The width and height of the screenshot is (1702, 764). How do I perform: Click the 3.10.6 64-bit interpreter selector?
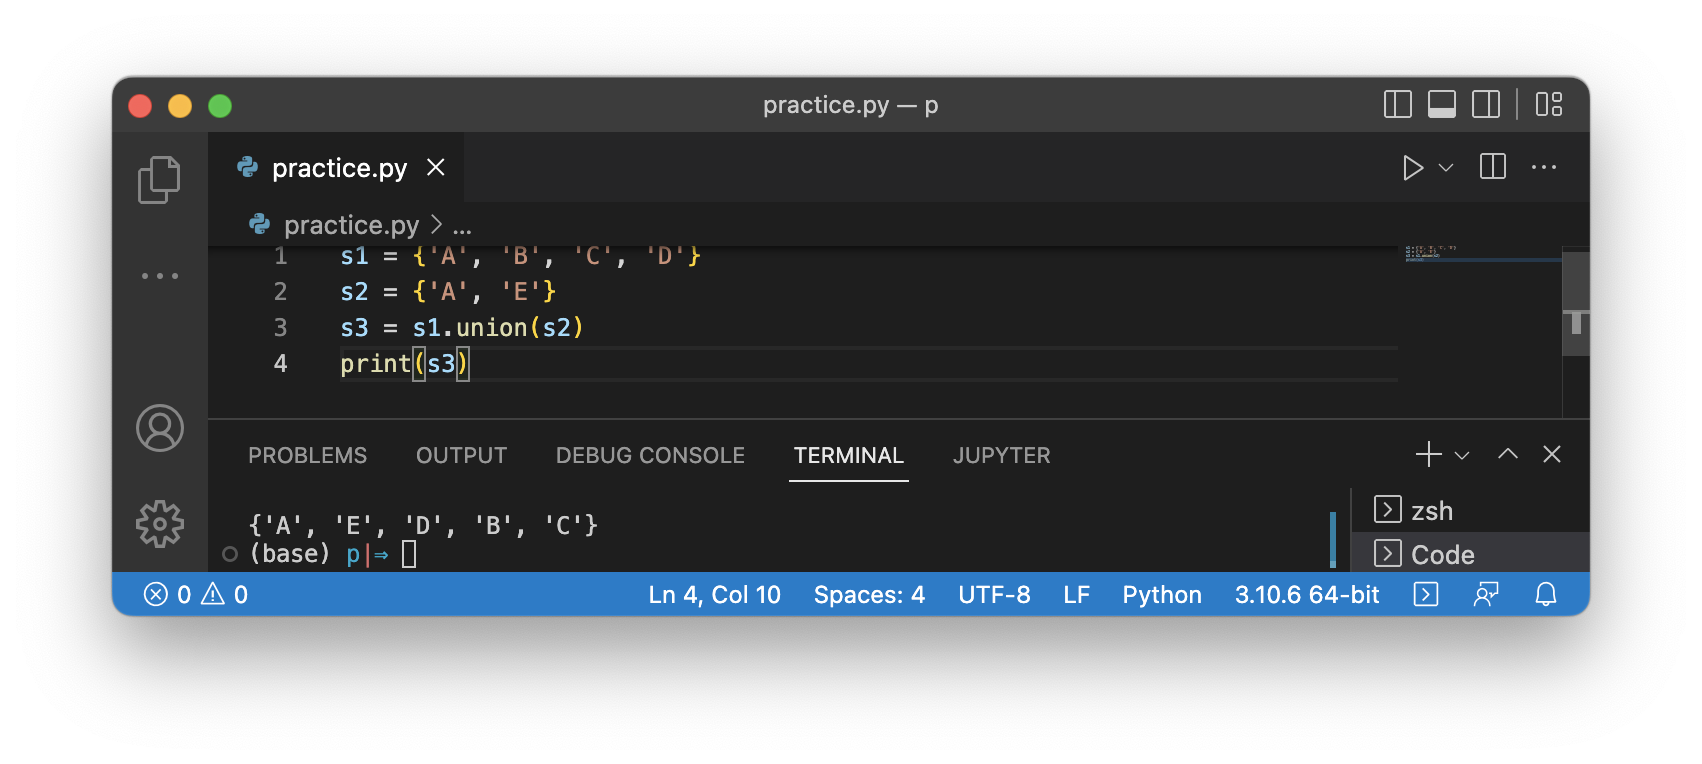point(1306,595)
